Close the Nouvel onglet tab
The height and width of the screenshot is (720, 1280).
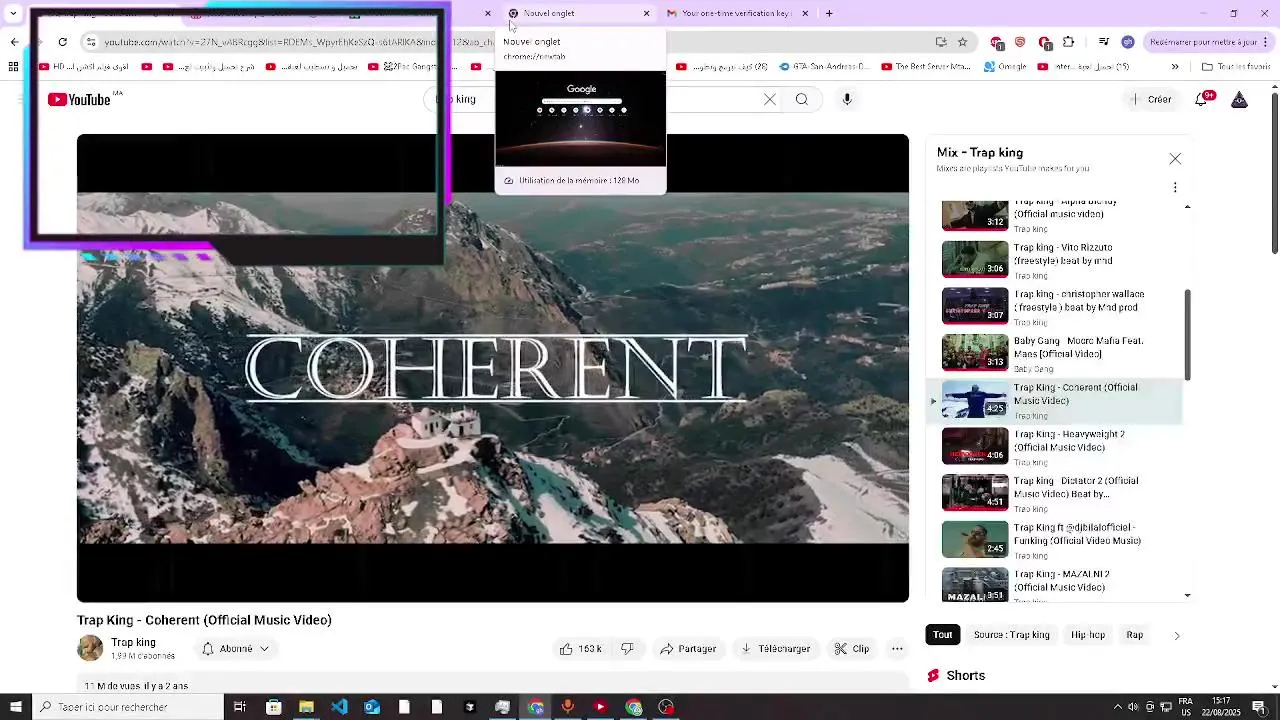[646, 13]
